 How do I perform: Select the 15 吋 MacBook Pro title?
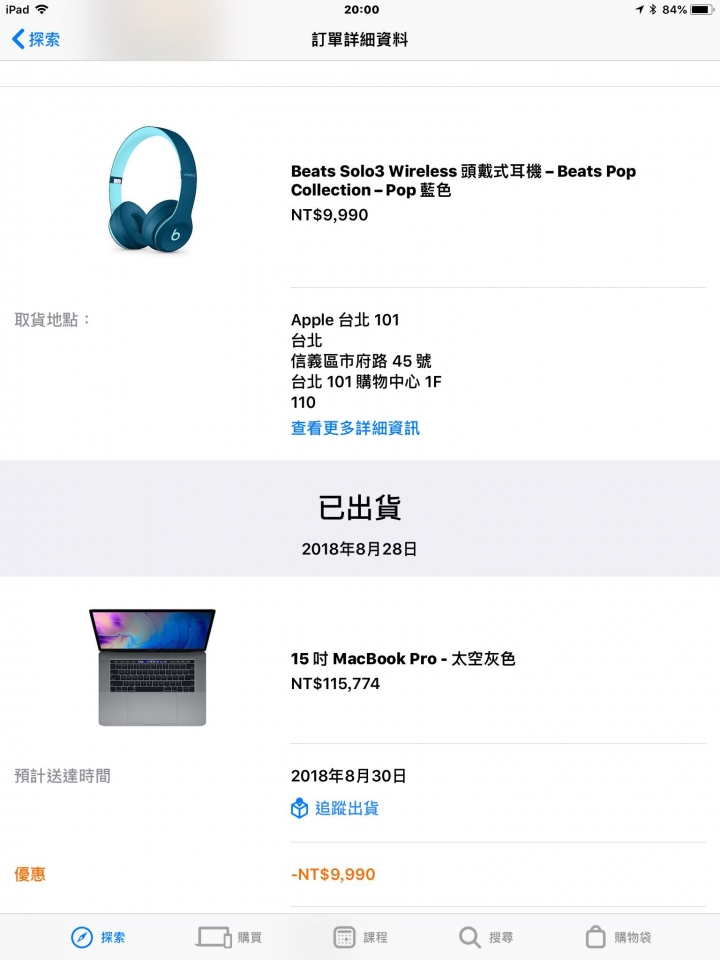[x=403, y=659]
